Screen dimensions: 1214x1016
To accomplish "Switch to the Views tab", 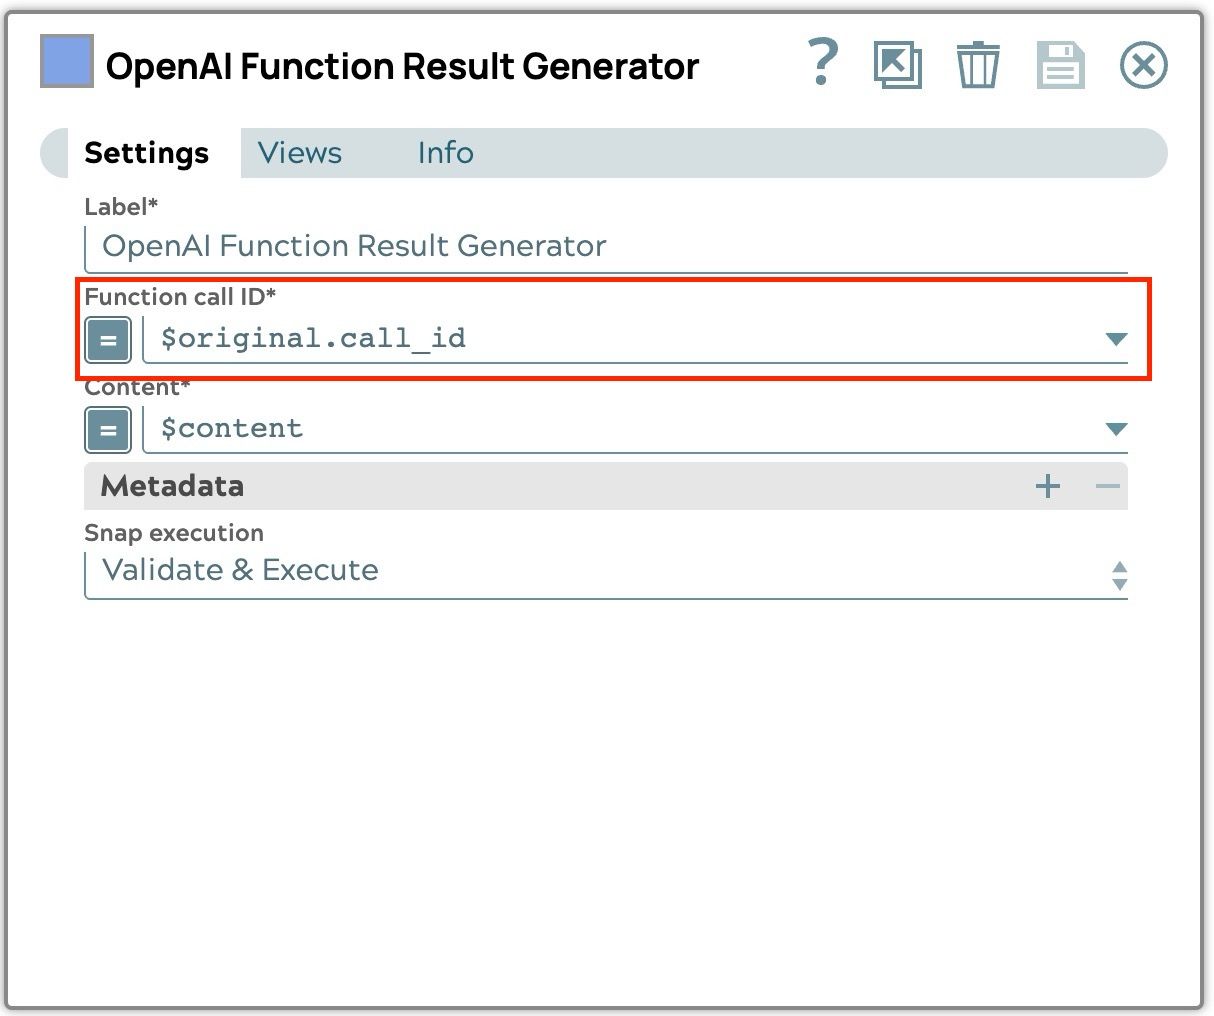I will tap(299, 153).
